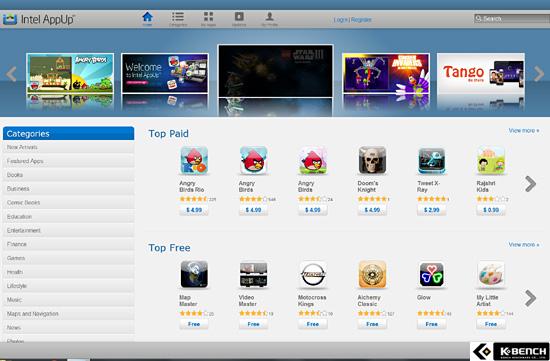Get Motocross Kings with Free button
The width and height of the screenshot is (550, 361).
point(313,324)
